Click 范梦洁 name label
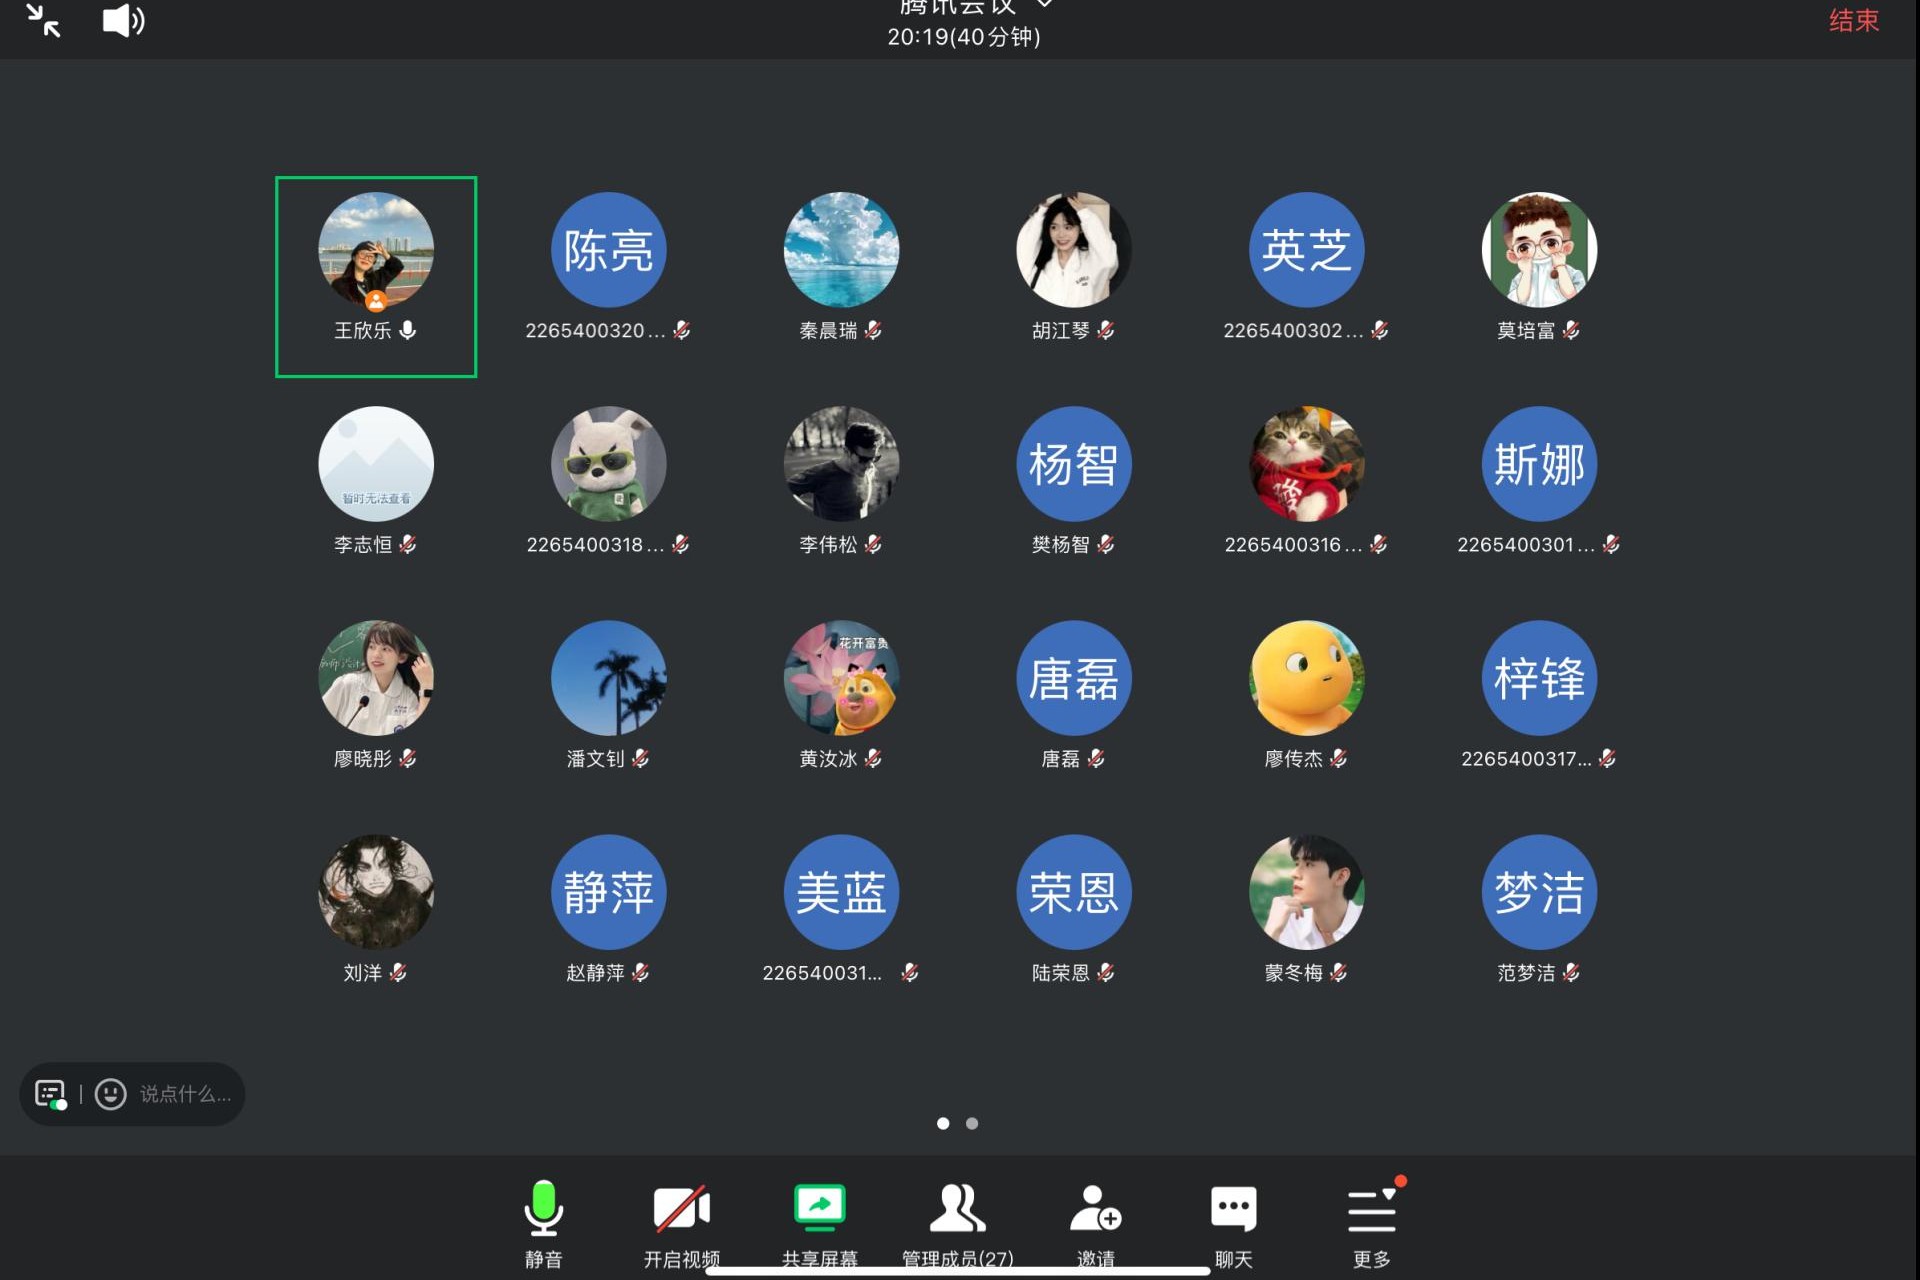 1525,973
